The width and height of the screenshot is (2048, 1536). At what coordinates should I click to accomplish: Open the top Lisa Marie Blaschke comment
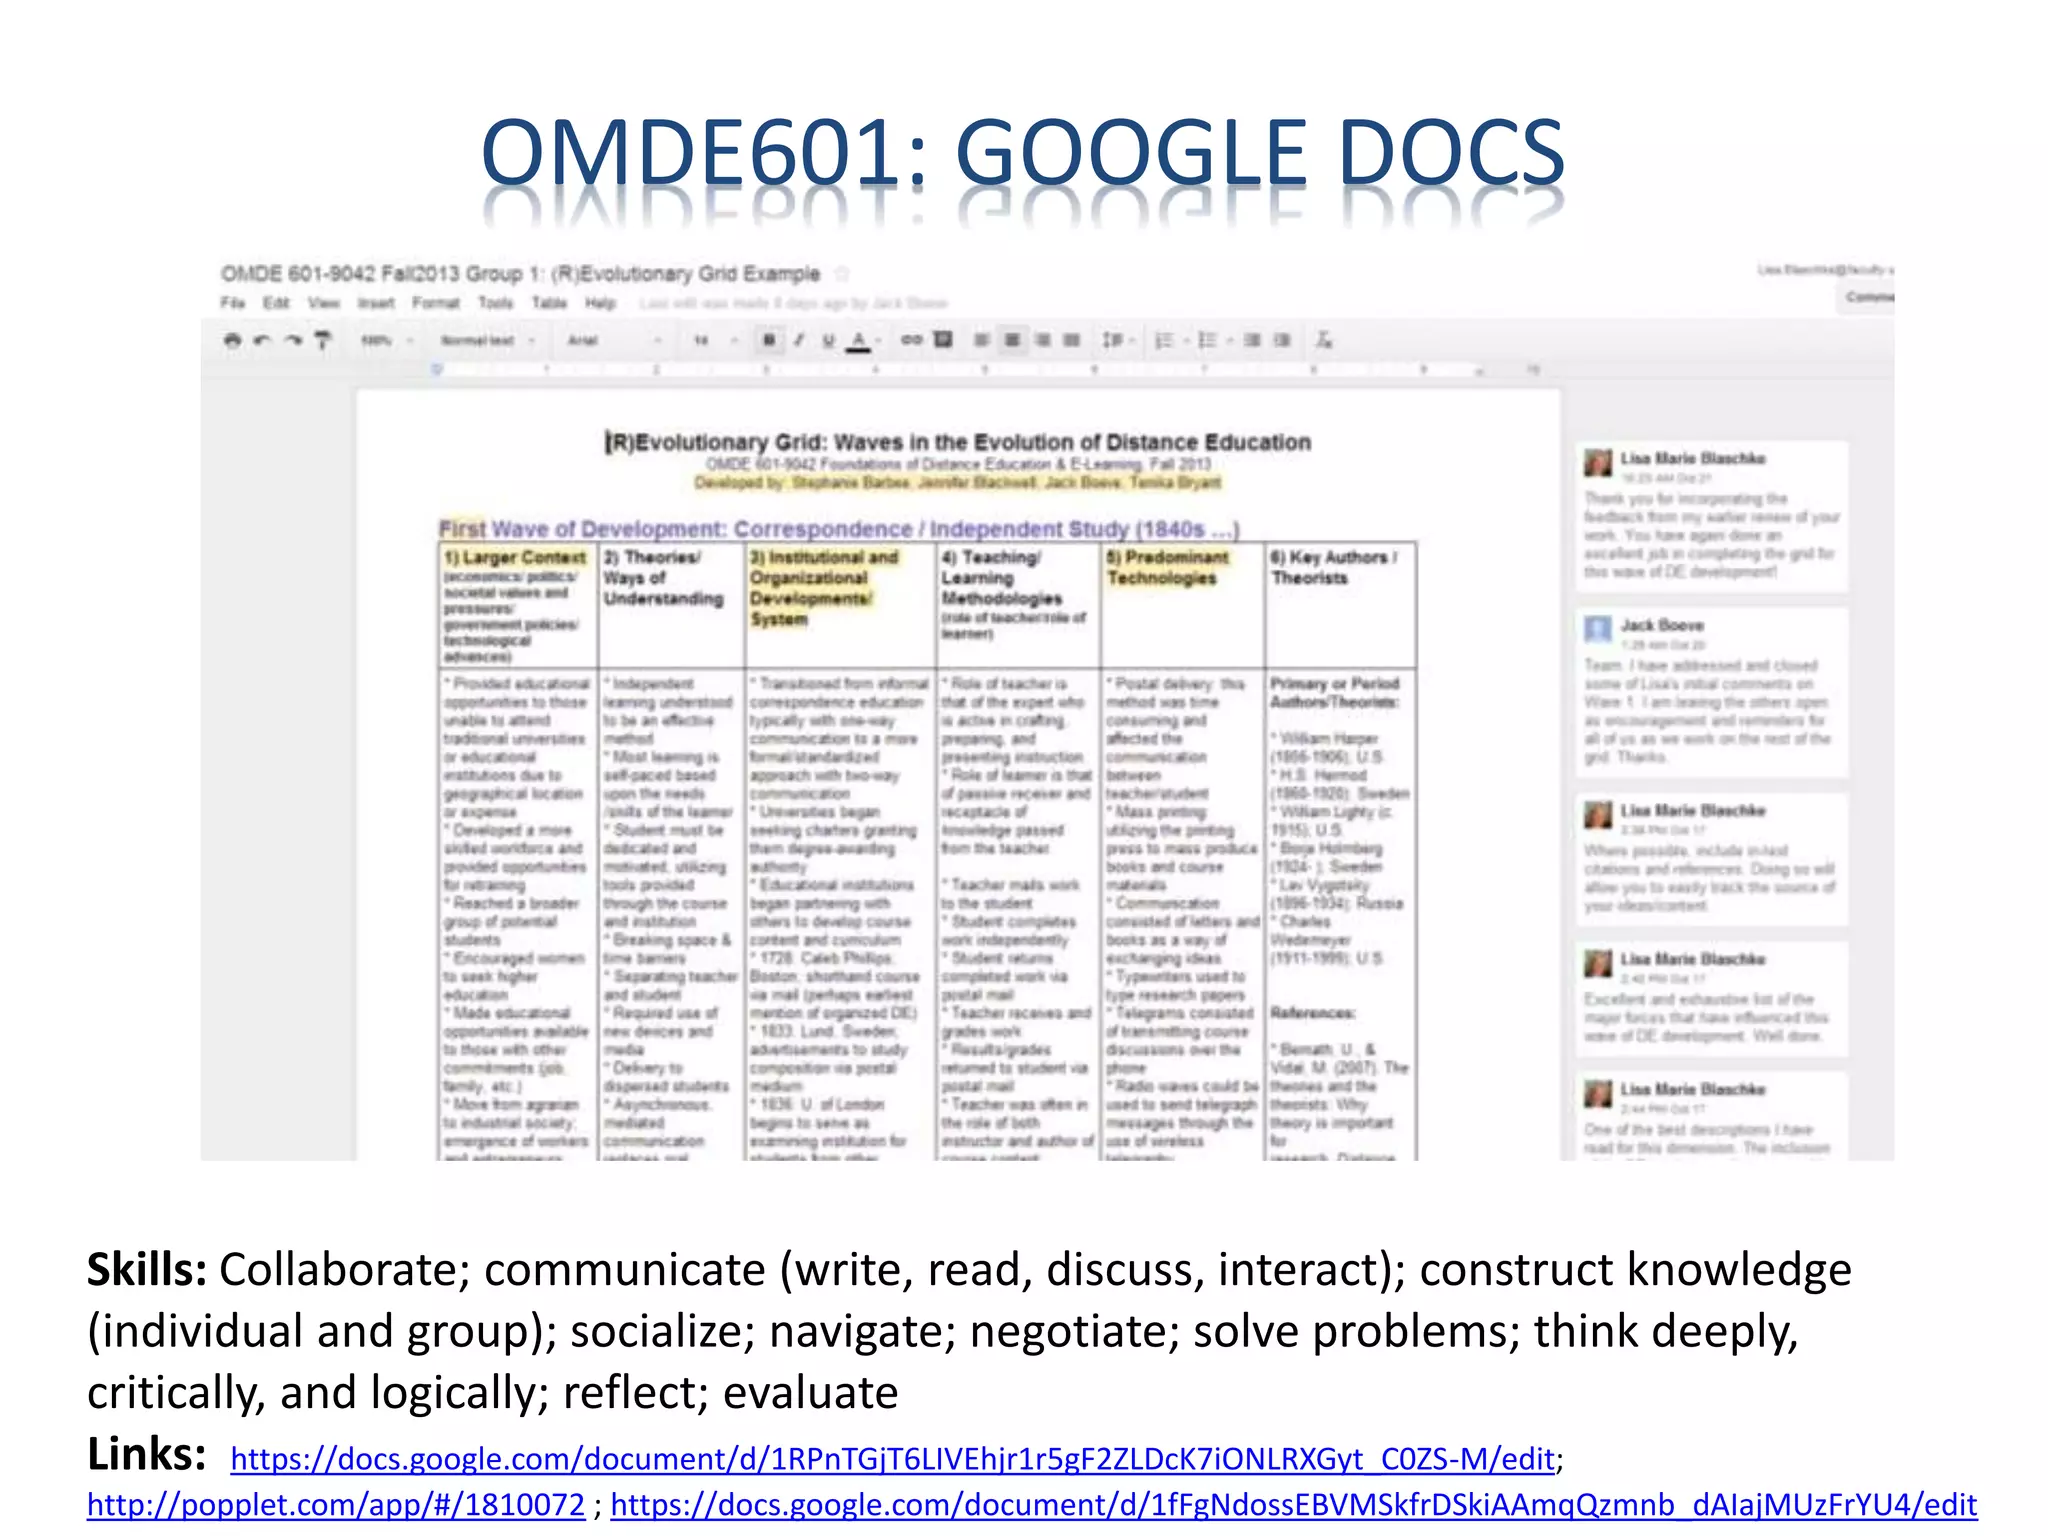1711,516
